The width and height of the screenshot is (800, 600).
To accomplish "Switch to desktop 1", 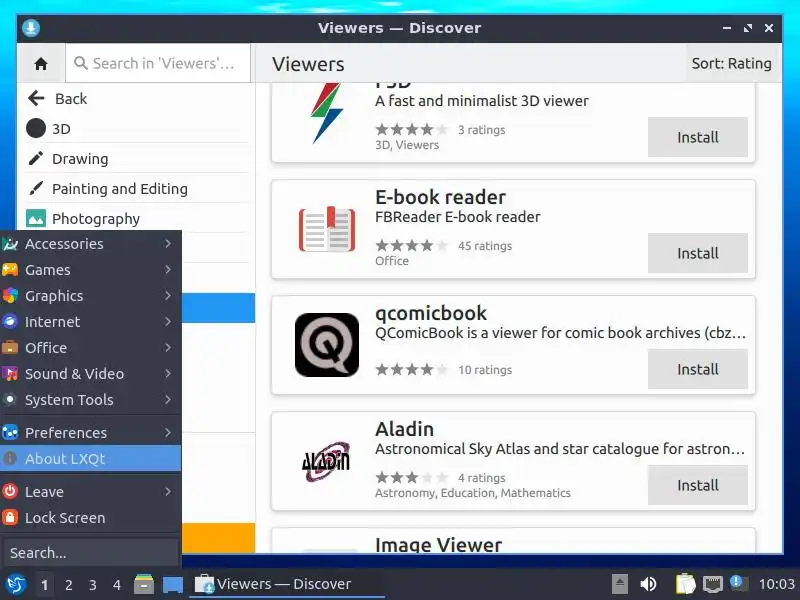I will click(x=44, y=585).
